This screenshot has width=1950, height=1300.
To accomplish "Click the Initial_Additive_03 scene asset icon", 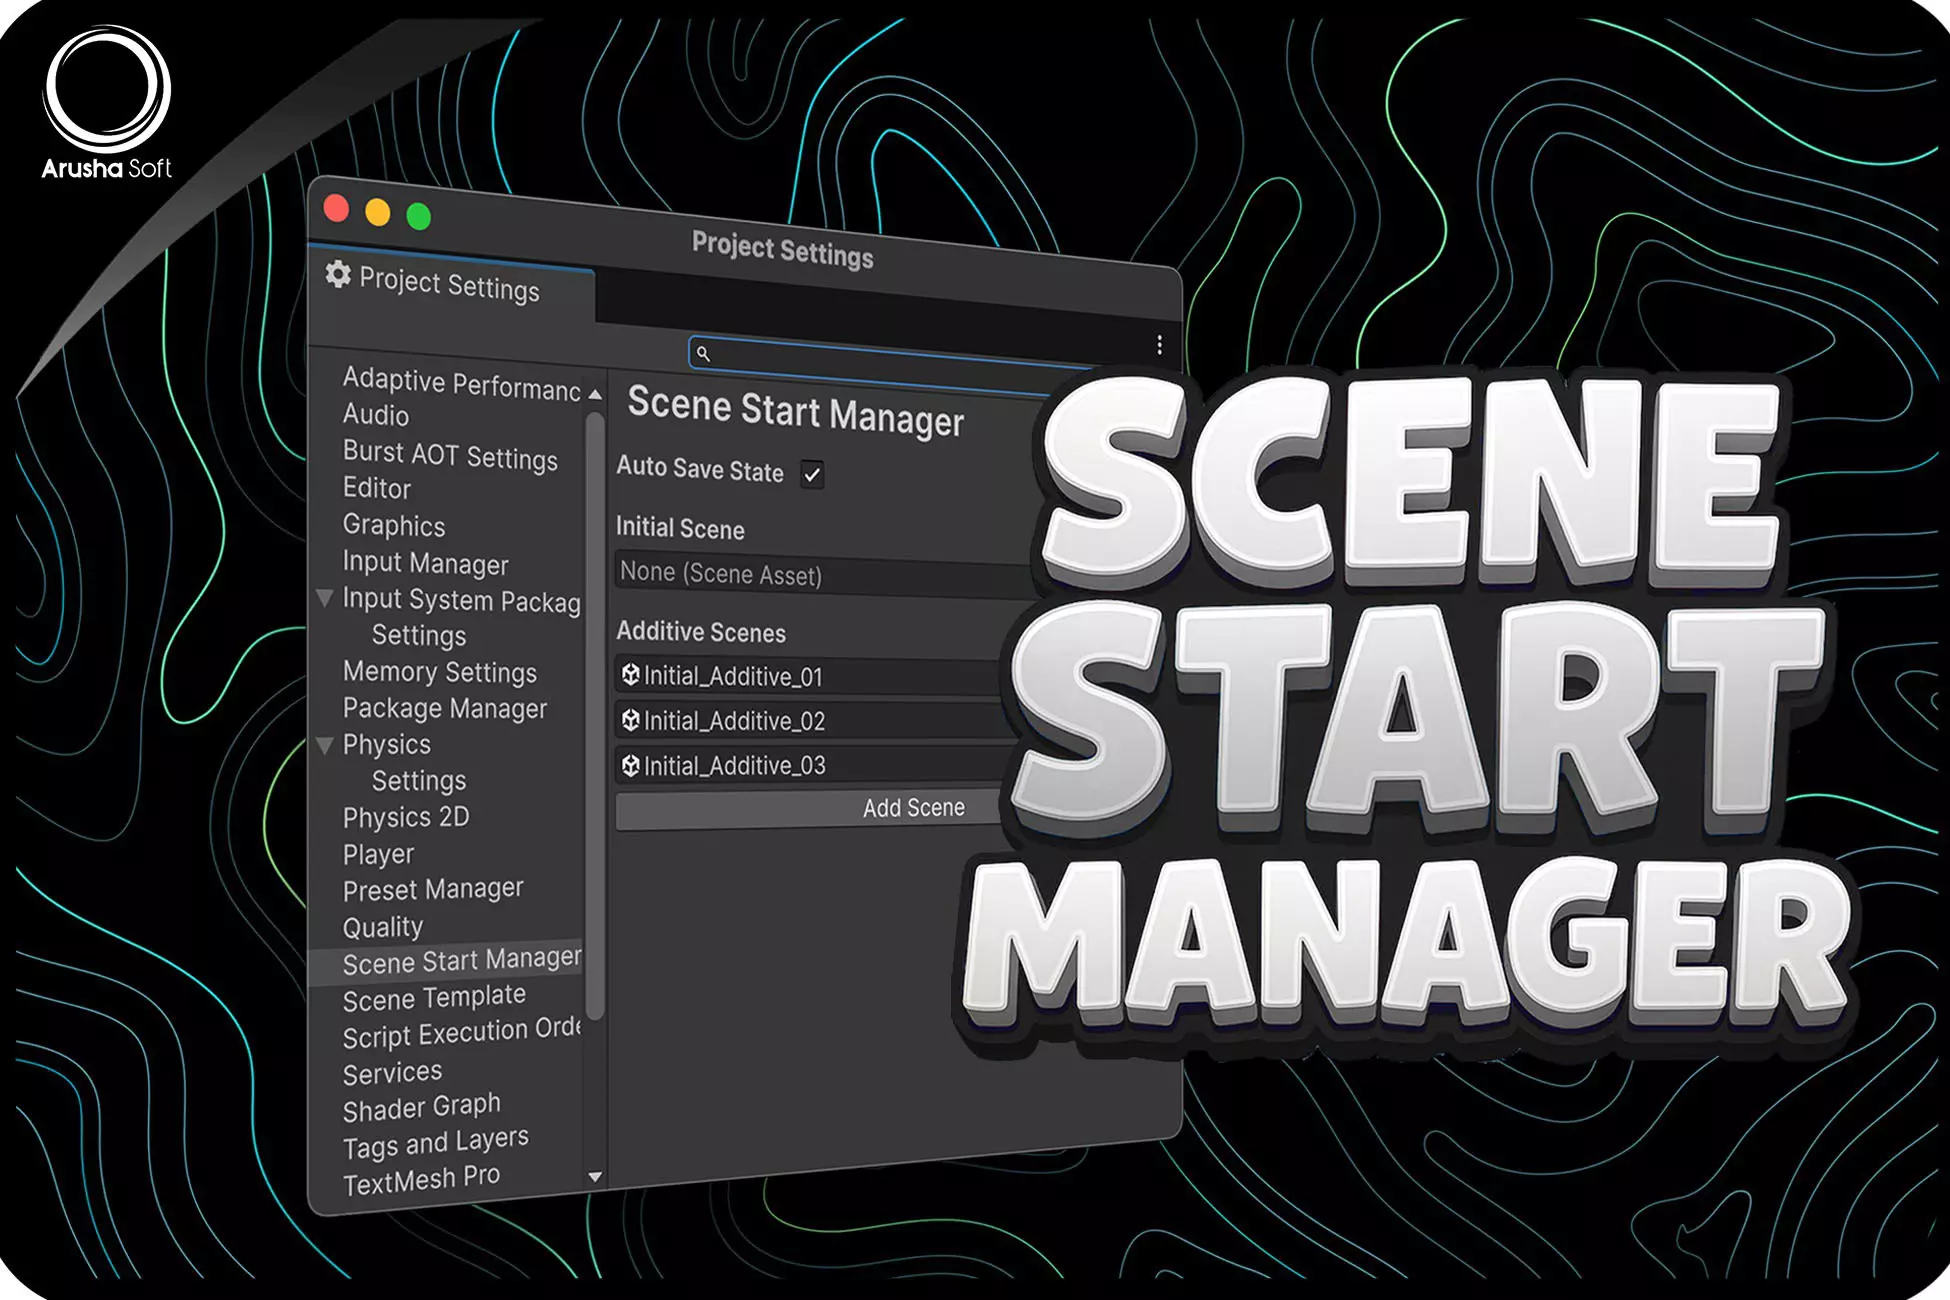I will [631, 765].
